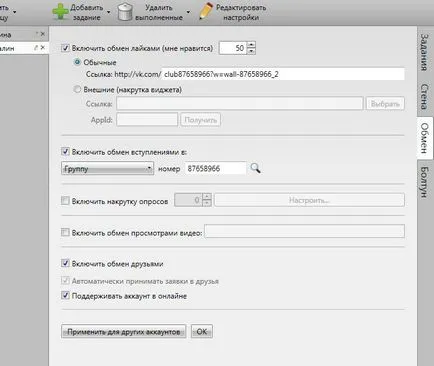Close the top left tab ending 'ена'
434x366 pixels.
(x=43, y=34)
